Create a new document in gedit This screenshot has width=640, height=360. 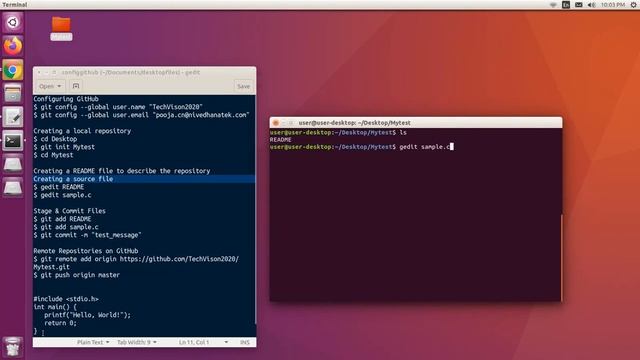point(76,86)
